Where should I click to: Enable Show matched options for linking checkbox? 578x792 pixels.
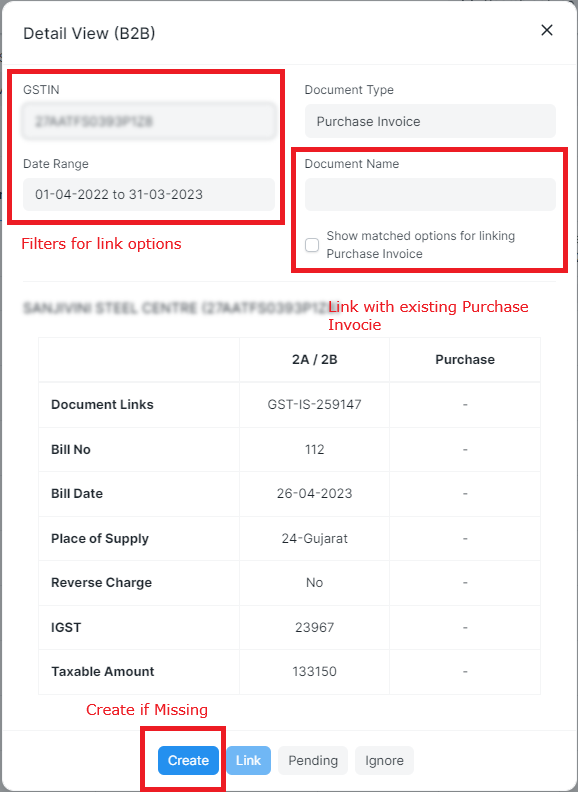point(312,245)
